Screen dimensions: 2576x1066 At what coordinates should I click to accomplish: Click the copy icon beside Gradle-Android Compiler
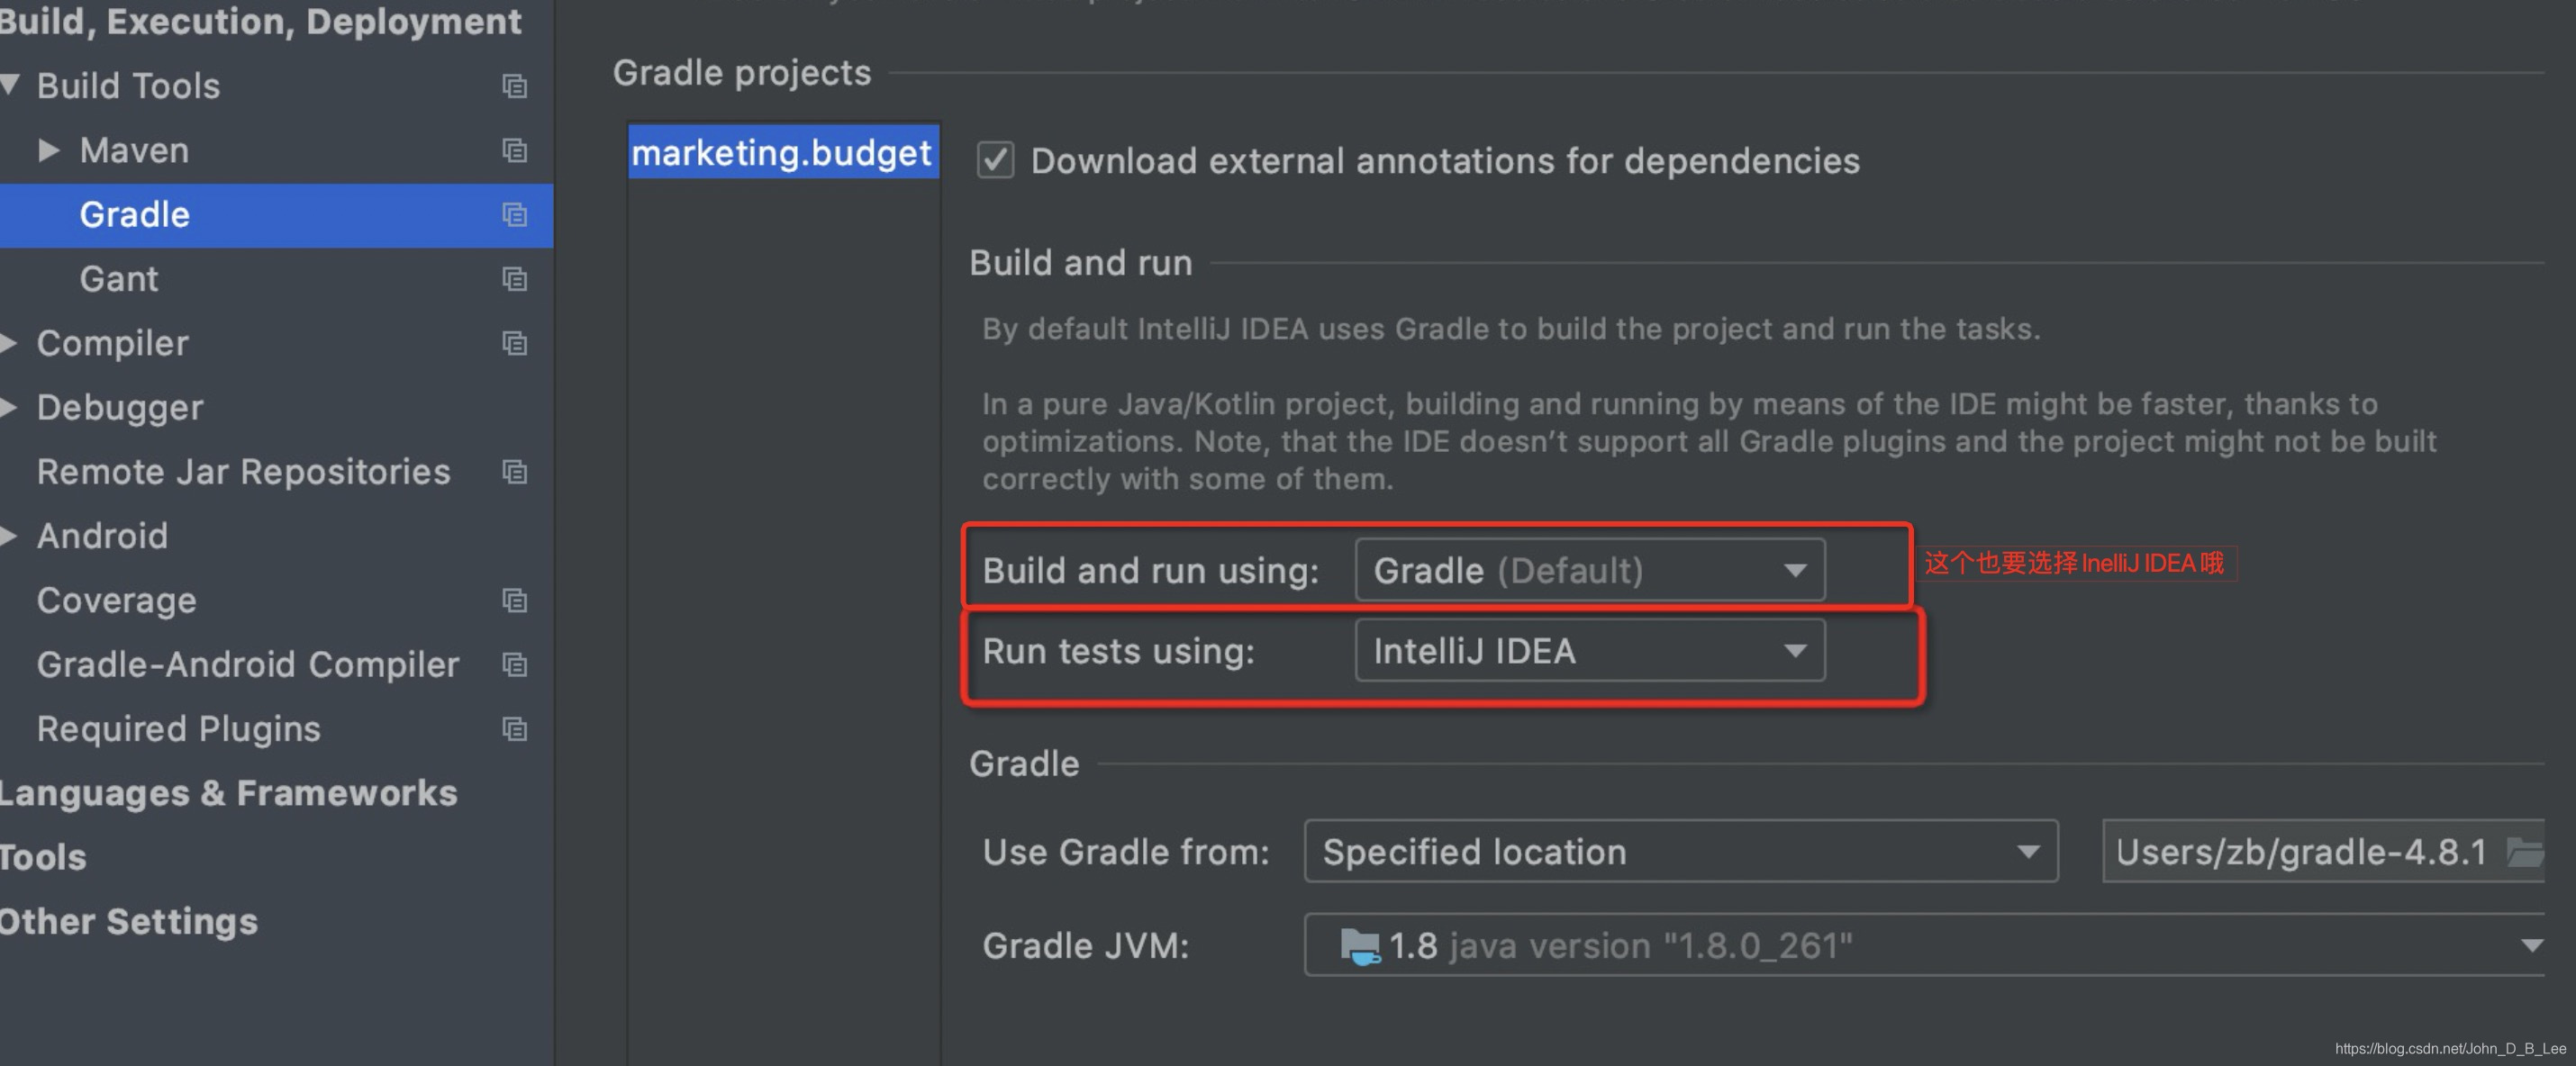click(x=514, y=665)
